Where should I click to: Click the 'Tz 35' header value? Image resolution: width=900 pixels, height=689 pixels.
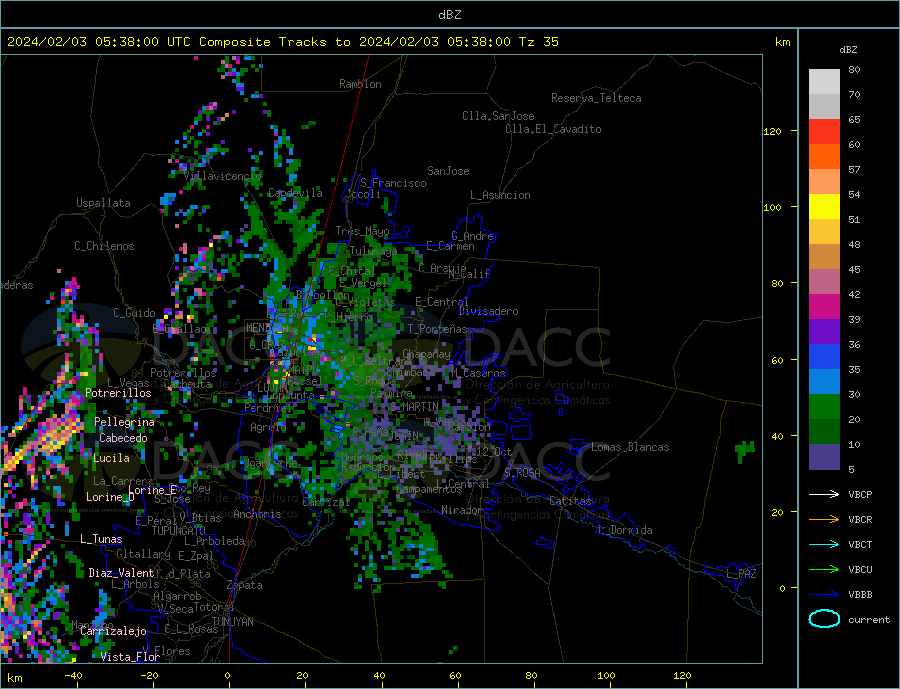coord(538,42)
